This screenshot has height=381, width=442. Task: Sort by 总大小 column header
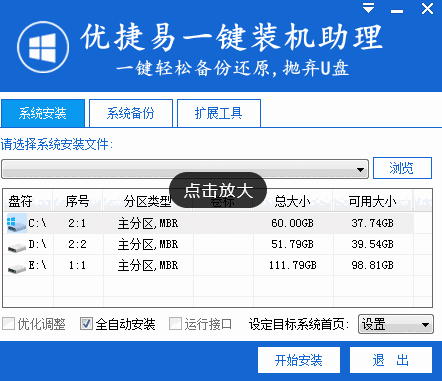293,201
